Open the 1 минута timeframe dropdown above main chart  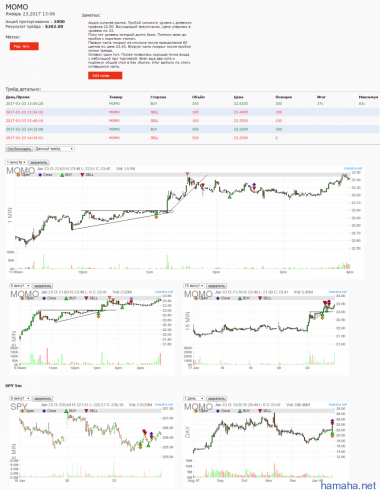16,162
